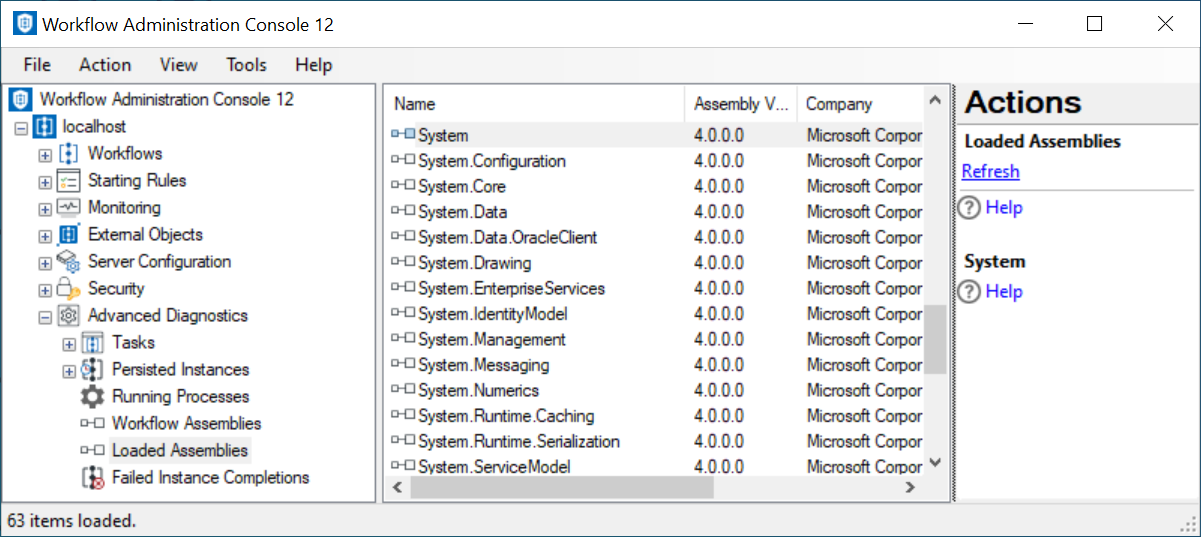Select the Workflow Assemblies tree item
The height and width of the screenshot is (537, 1201).
[186, 424]
